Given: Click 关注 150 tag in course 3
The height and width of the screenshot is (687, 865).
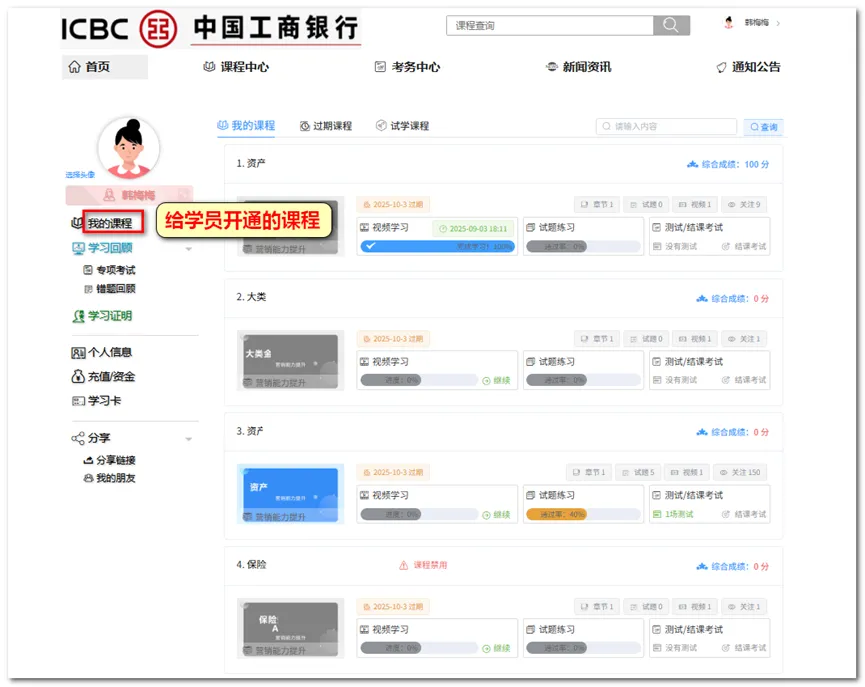Looking at the screenshot, I should coord(740,472).
